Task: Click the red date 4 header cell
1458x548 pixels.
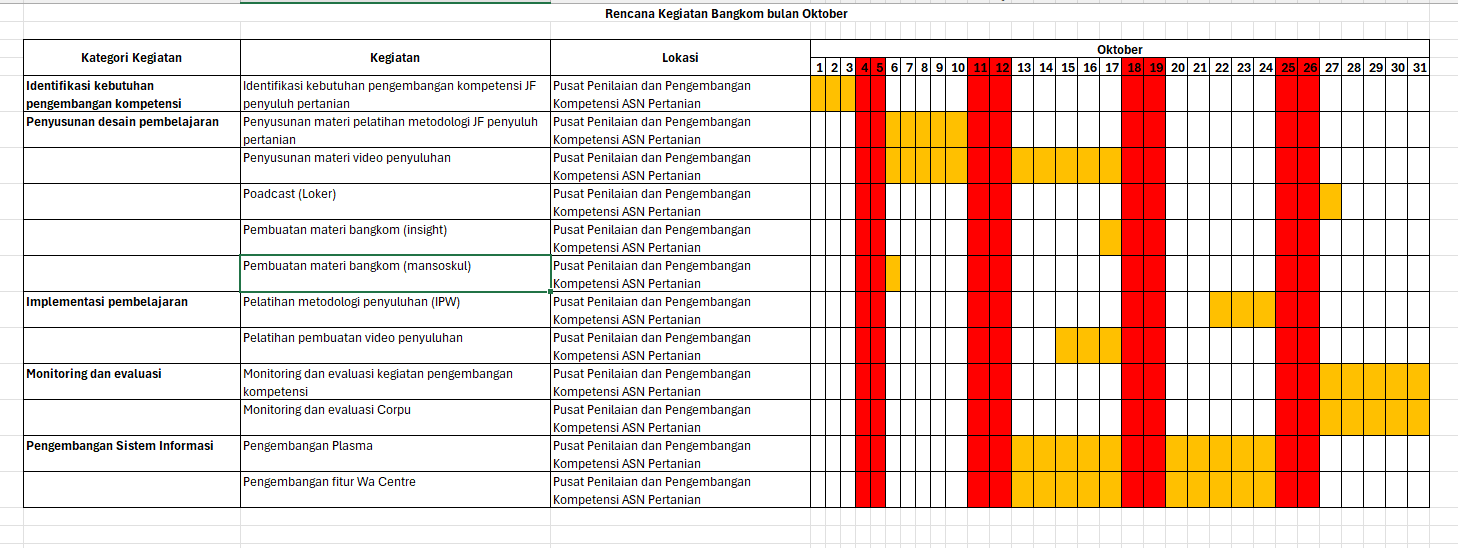Action: click(x=864, y=68)
